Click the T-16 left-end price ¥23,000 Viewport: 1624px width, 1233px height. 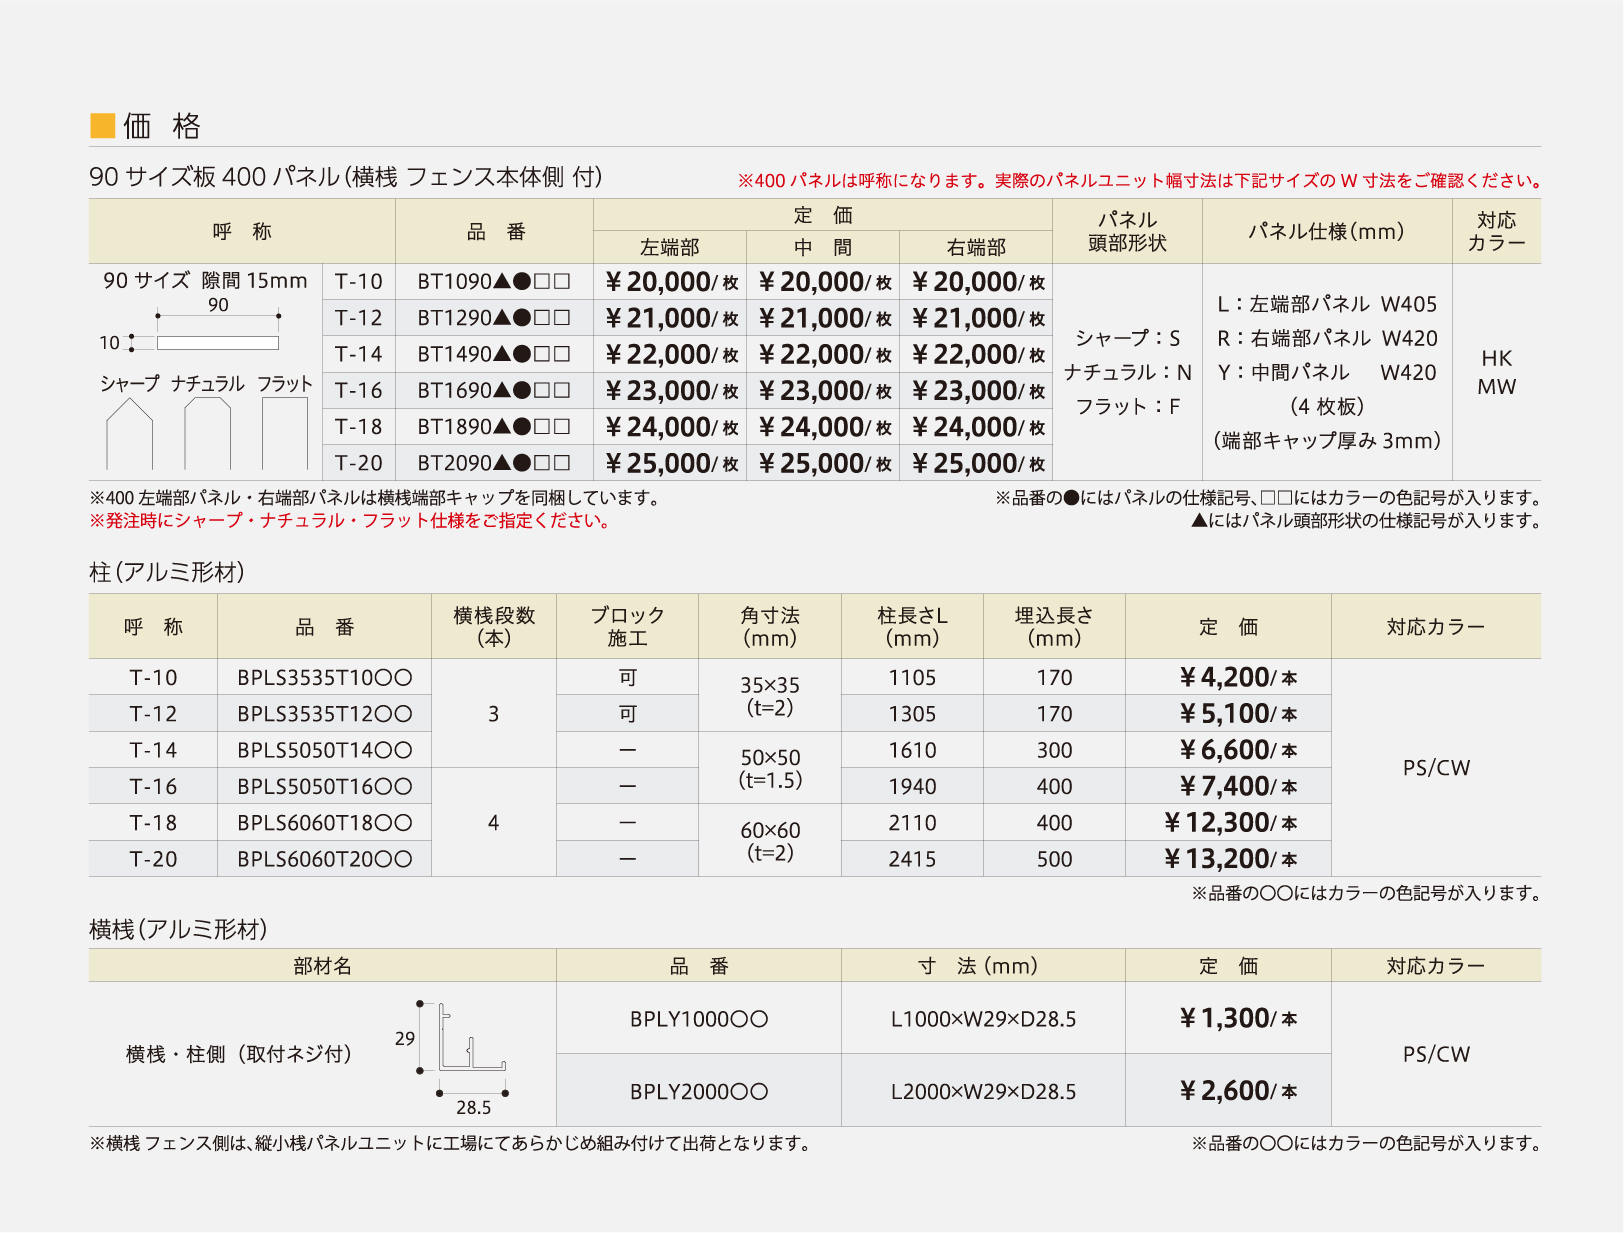click(672, 390)
